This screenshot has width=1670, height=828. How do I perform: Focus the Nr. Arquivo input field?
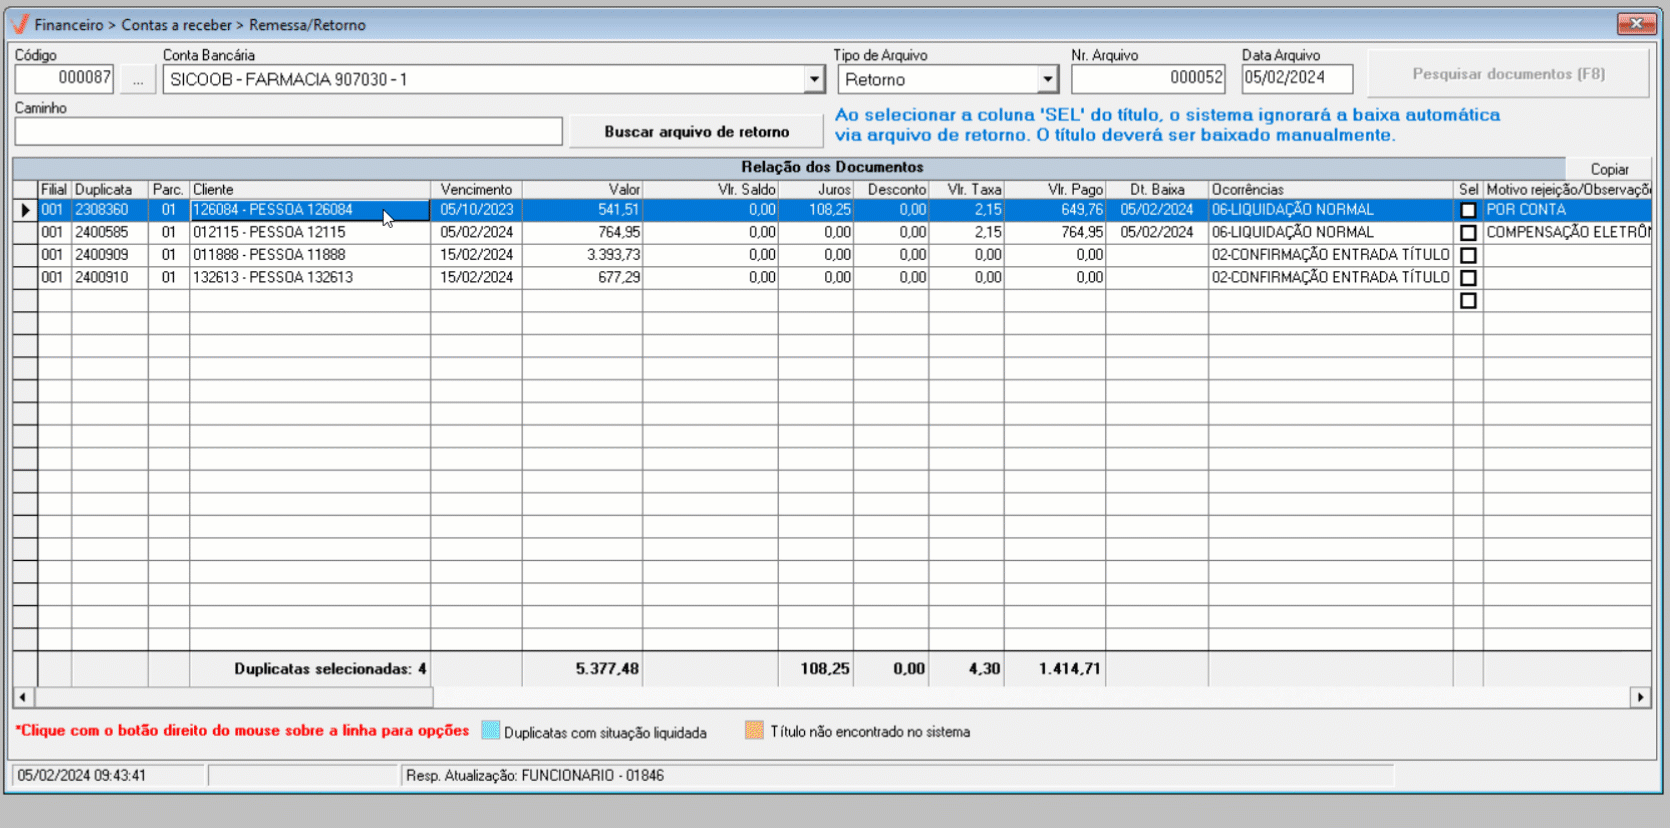(x=1147, y=78)
